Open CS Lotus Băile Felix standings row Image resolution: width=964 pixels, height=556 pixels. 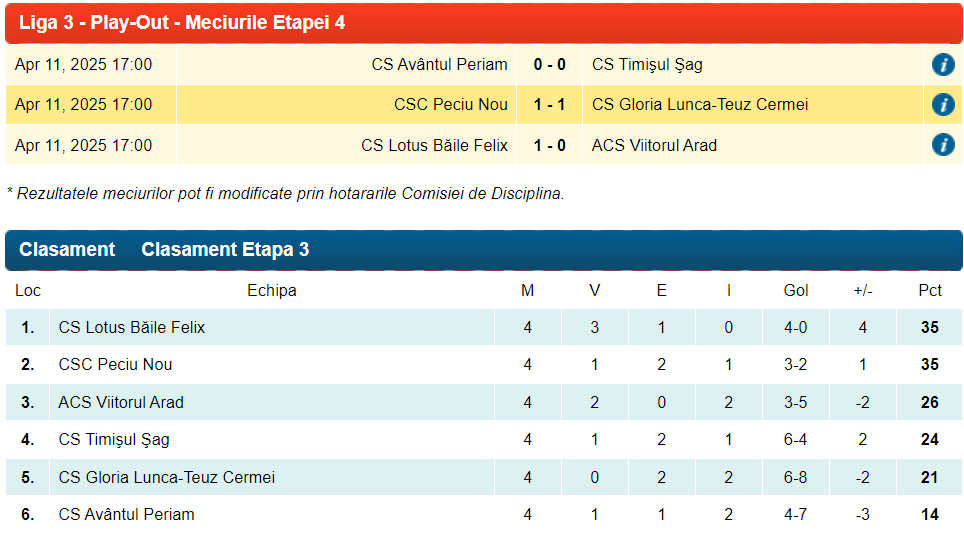click(132, 328)
